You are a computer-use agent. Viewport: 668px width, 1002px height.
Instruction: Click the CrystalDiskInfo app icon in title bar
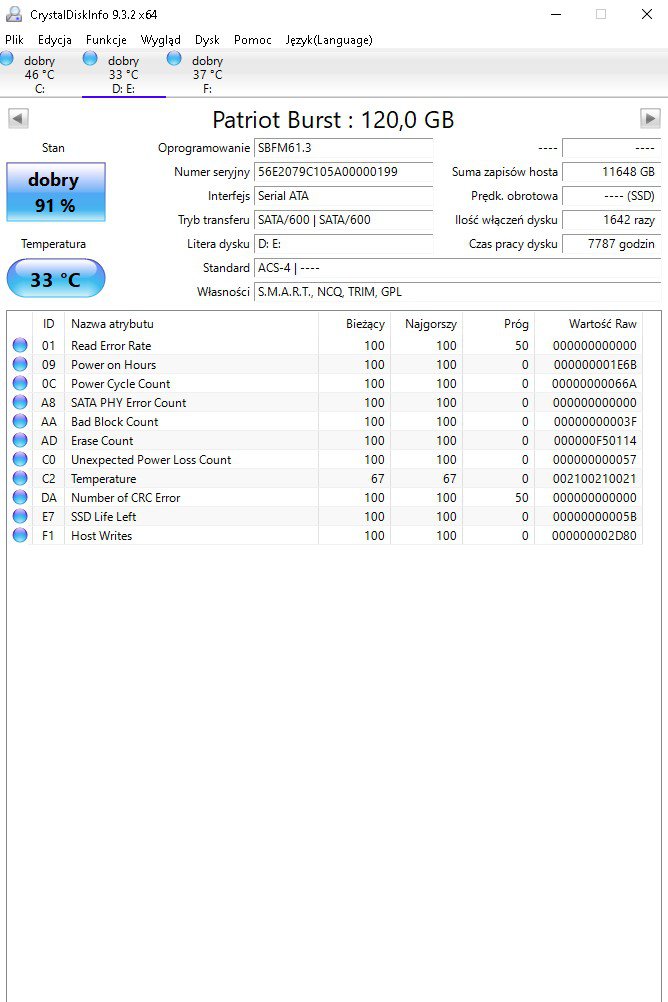[13, 14]
